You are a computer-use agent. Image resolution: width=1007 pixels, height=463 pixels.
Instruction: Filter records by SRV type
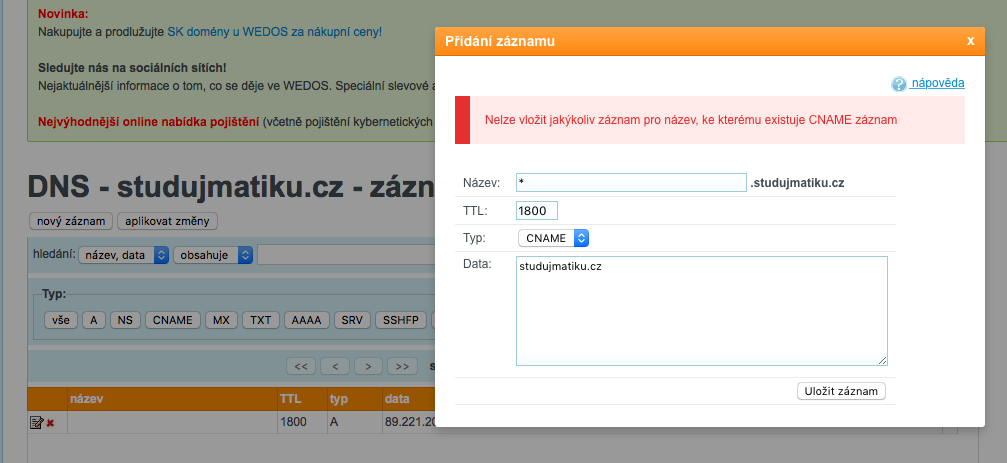pyautogui.click(x=353, y=320)
